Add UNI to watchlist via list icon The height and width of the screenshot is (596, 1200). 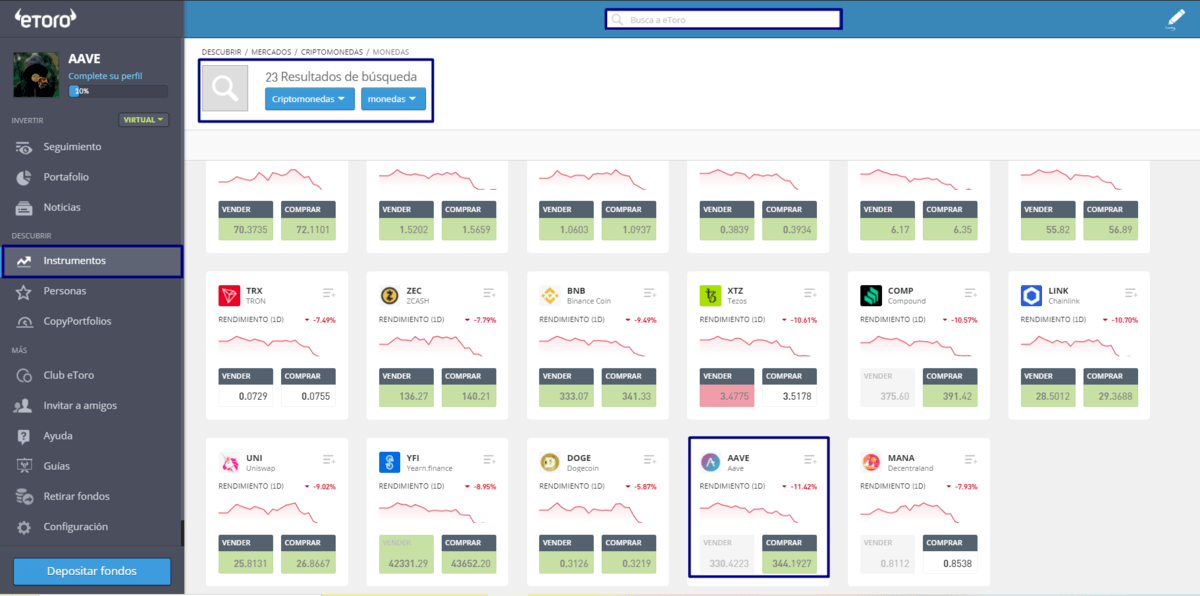pos(329,459)
